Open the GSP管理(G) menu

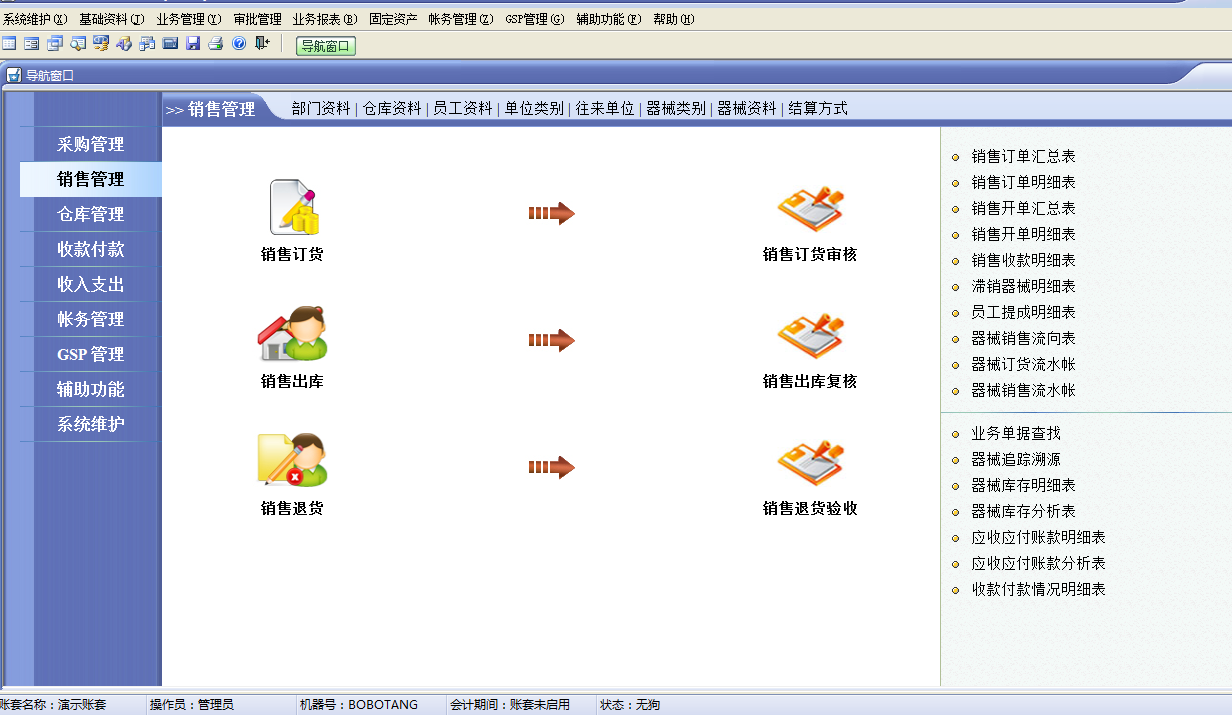click(535, 19)
